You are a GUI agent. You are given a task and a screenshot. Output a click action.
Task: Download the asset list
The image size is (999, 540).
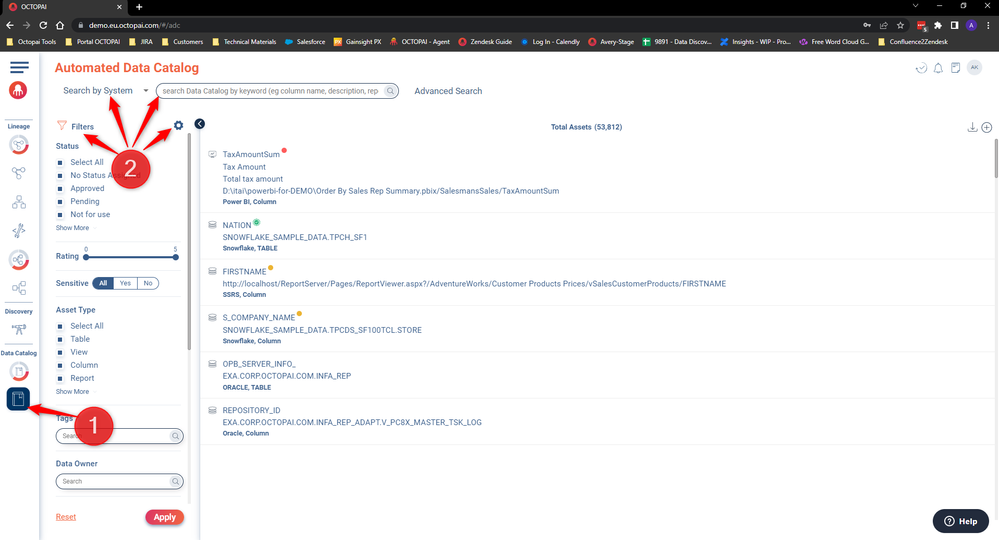click(x=972, y=127)
